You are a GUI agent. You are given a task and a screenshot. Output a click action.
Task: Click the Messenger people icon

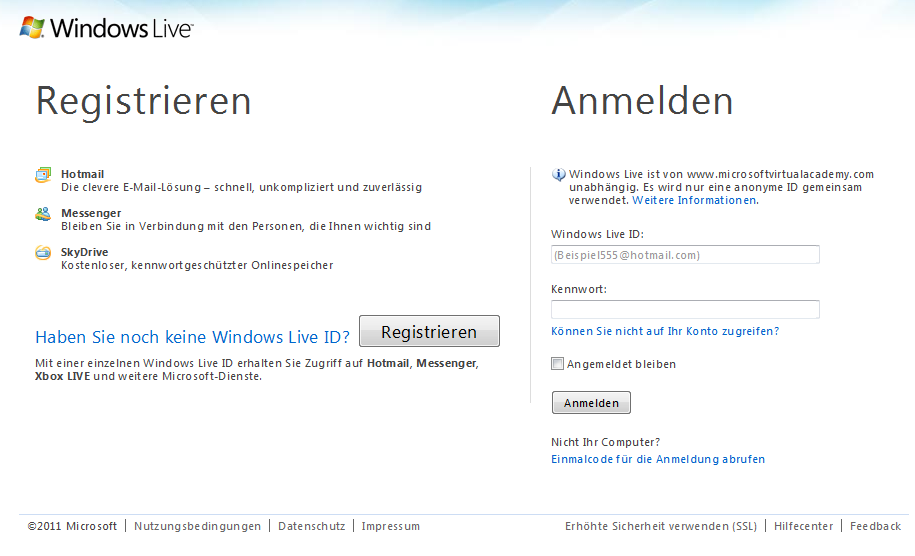pos(43,214)
